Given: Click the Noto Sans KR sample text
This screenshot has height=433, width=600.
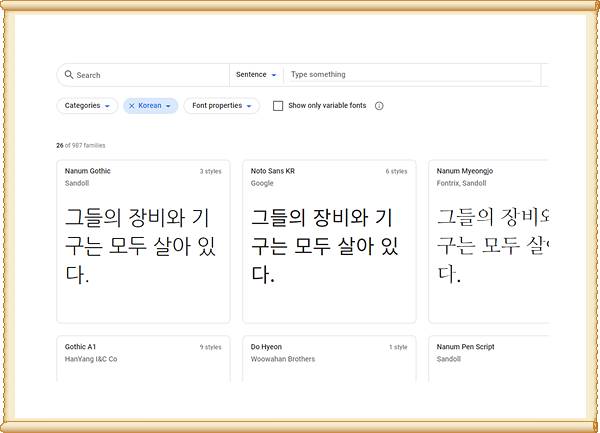Looking at the screenshot, I should click(325, 246).
